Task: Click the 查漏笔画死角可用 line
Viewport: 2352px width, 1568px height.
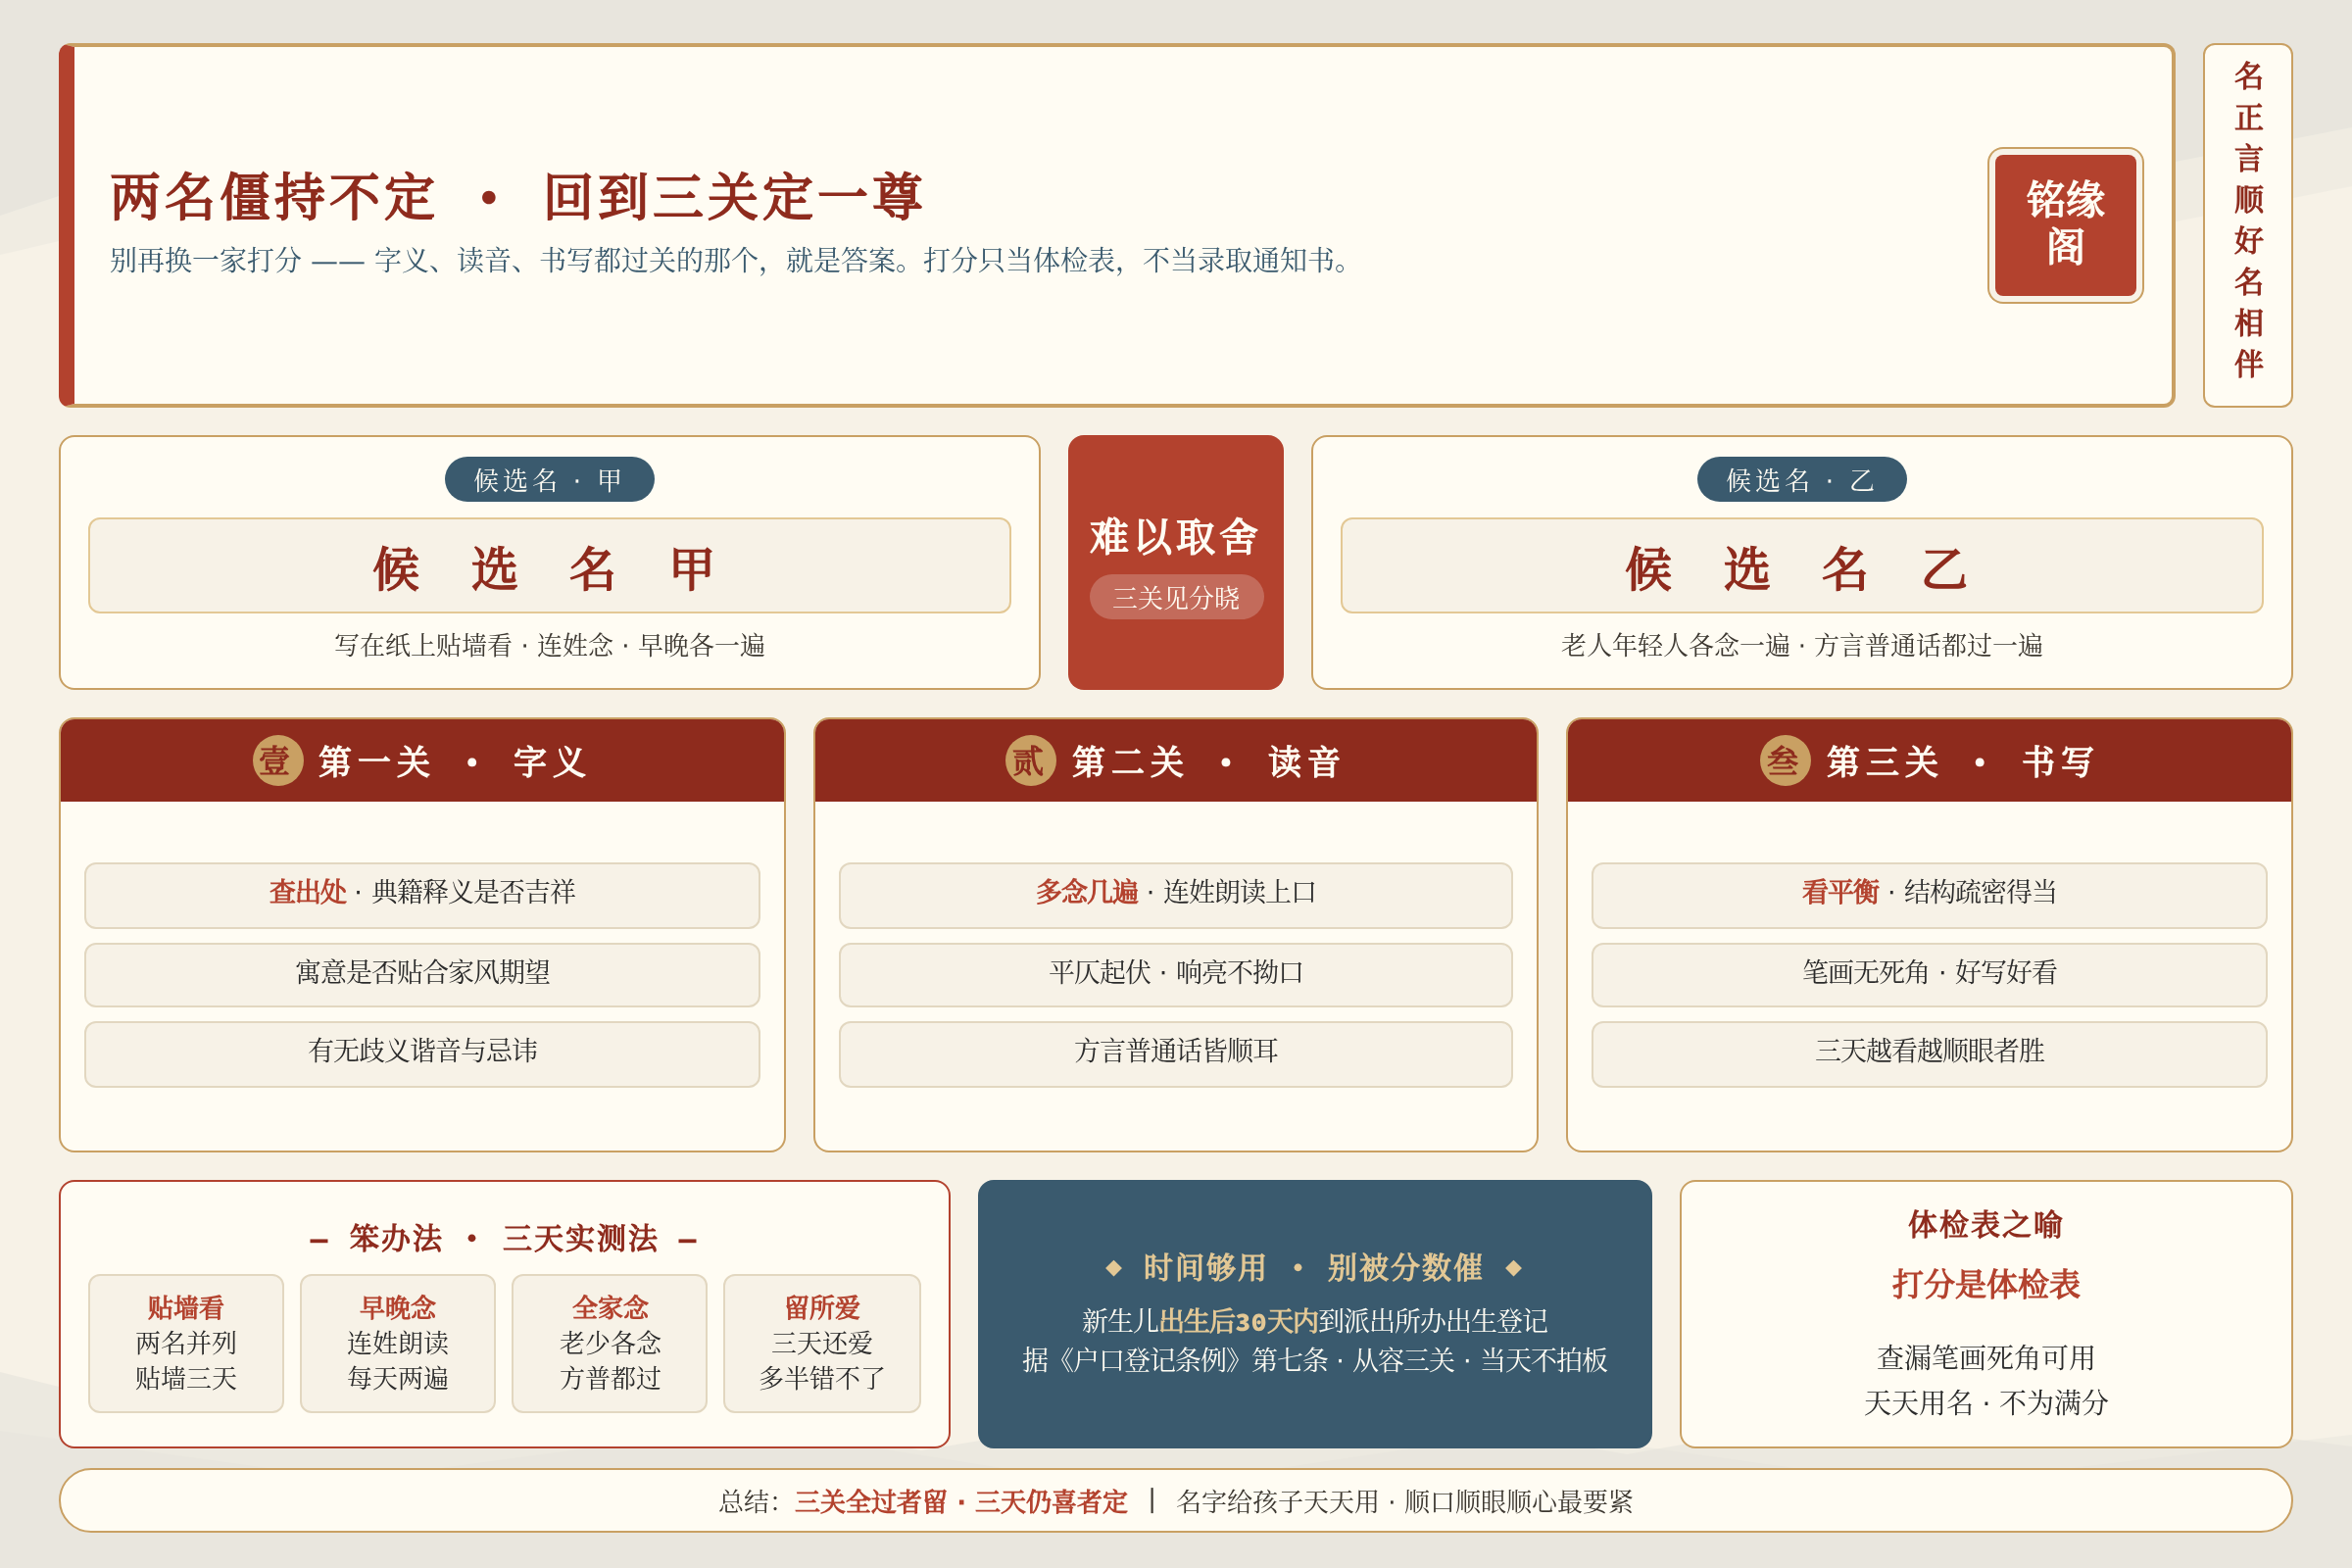Action: click(x=1985, y=1358)
